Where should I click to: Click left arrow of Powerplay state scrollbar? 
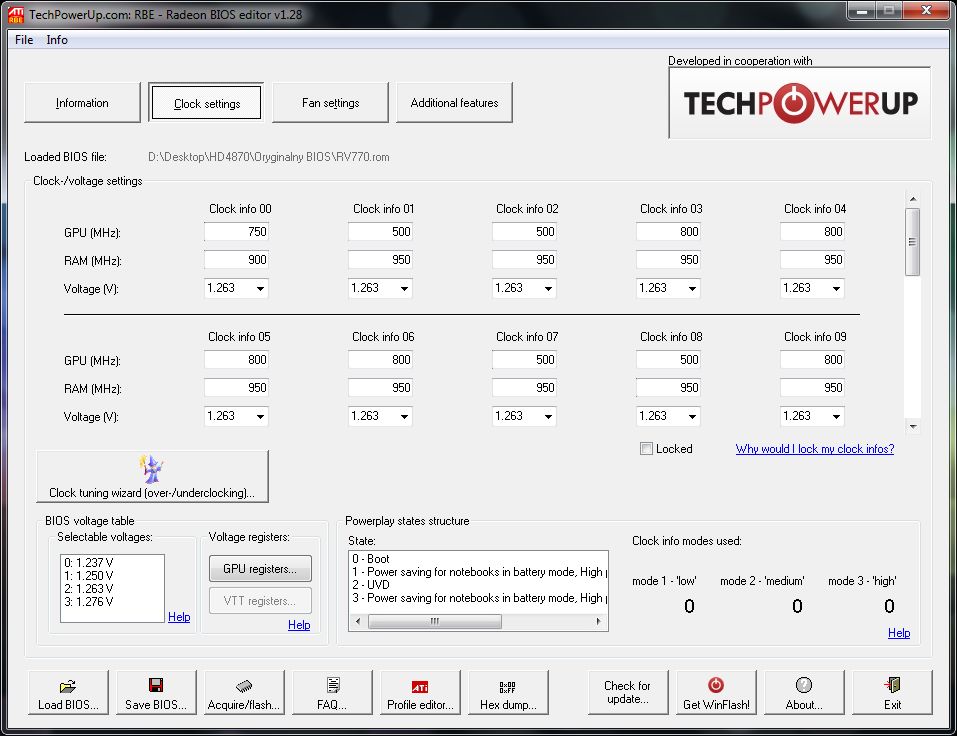click(x=358, y=621)
